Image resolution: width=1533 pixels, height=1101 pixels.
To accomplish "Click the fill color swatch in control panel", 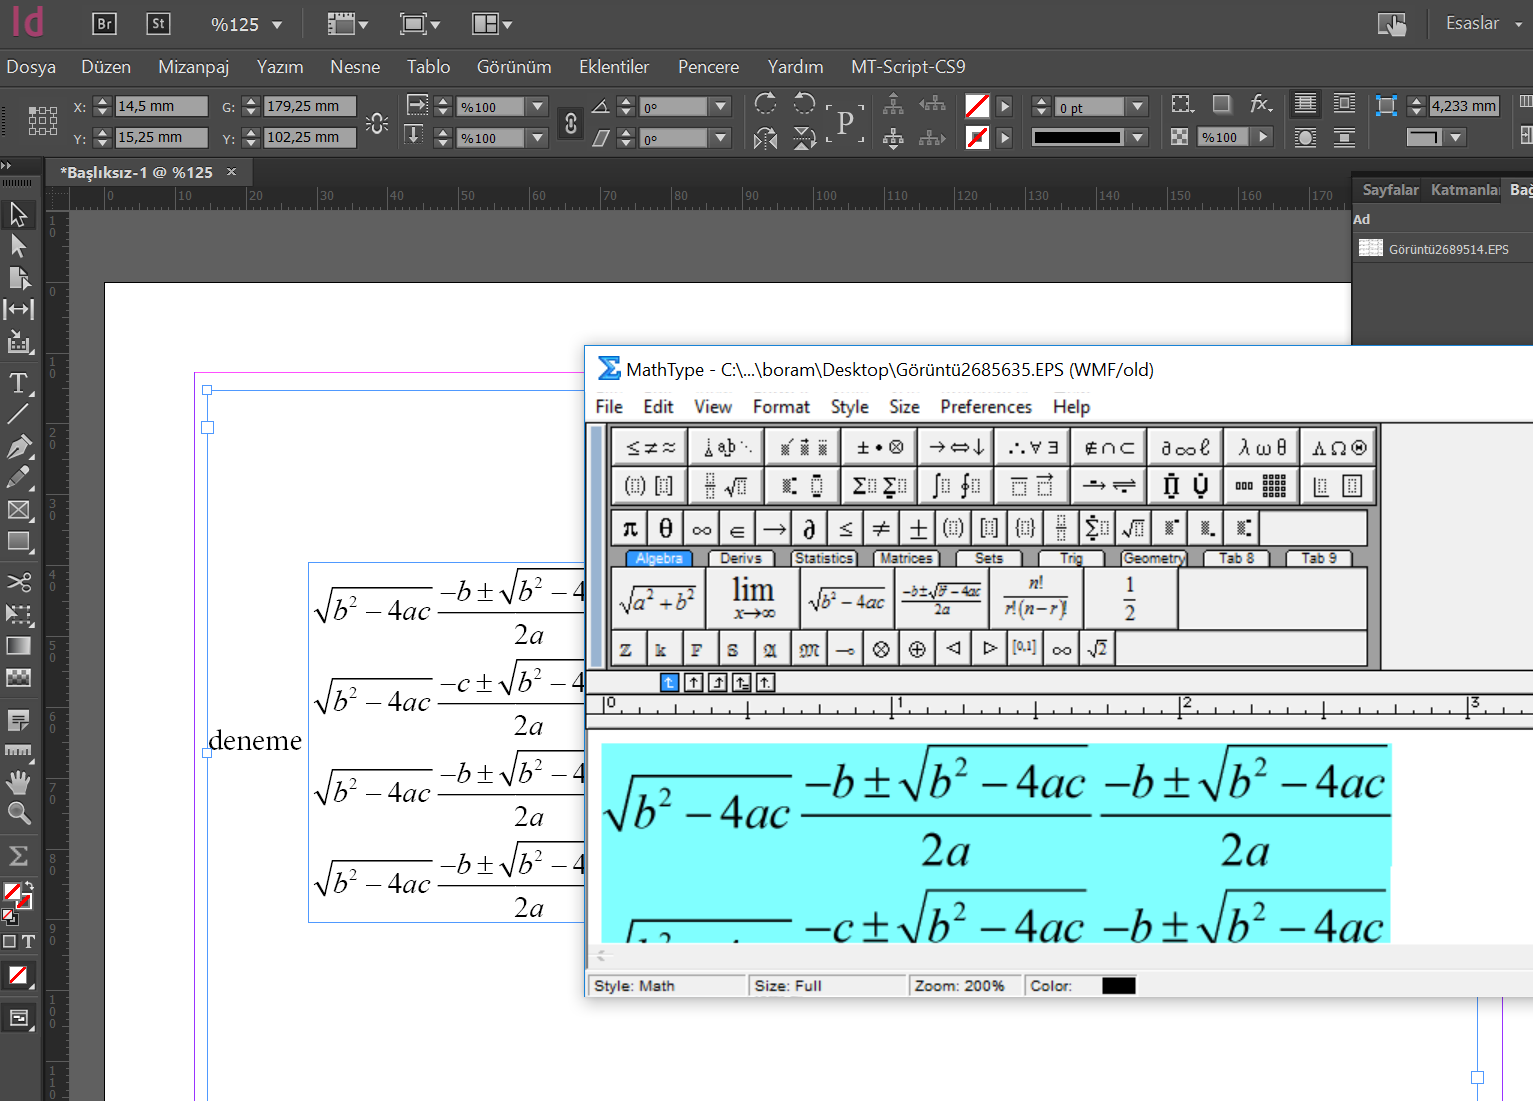I will point(977,107).
